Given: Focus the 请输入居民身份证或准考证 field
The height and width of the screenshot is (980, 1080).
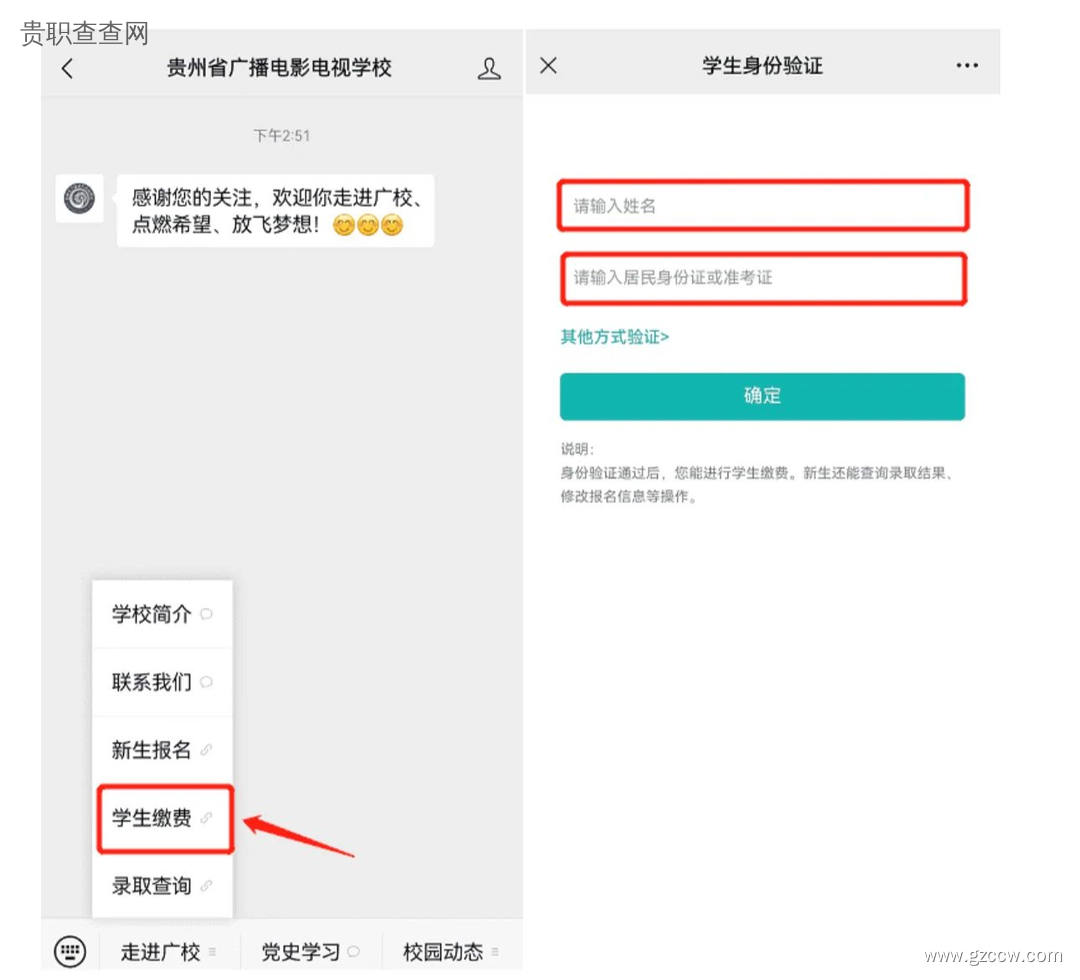Looking at the screenshot, I should 763,278.
